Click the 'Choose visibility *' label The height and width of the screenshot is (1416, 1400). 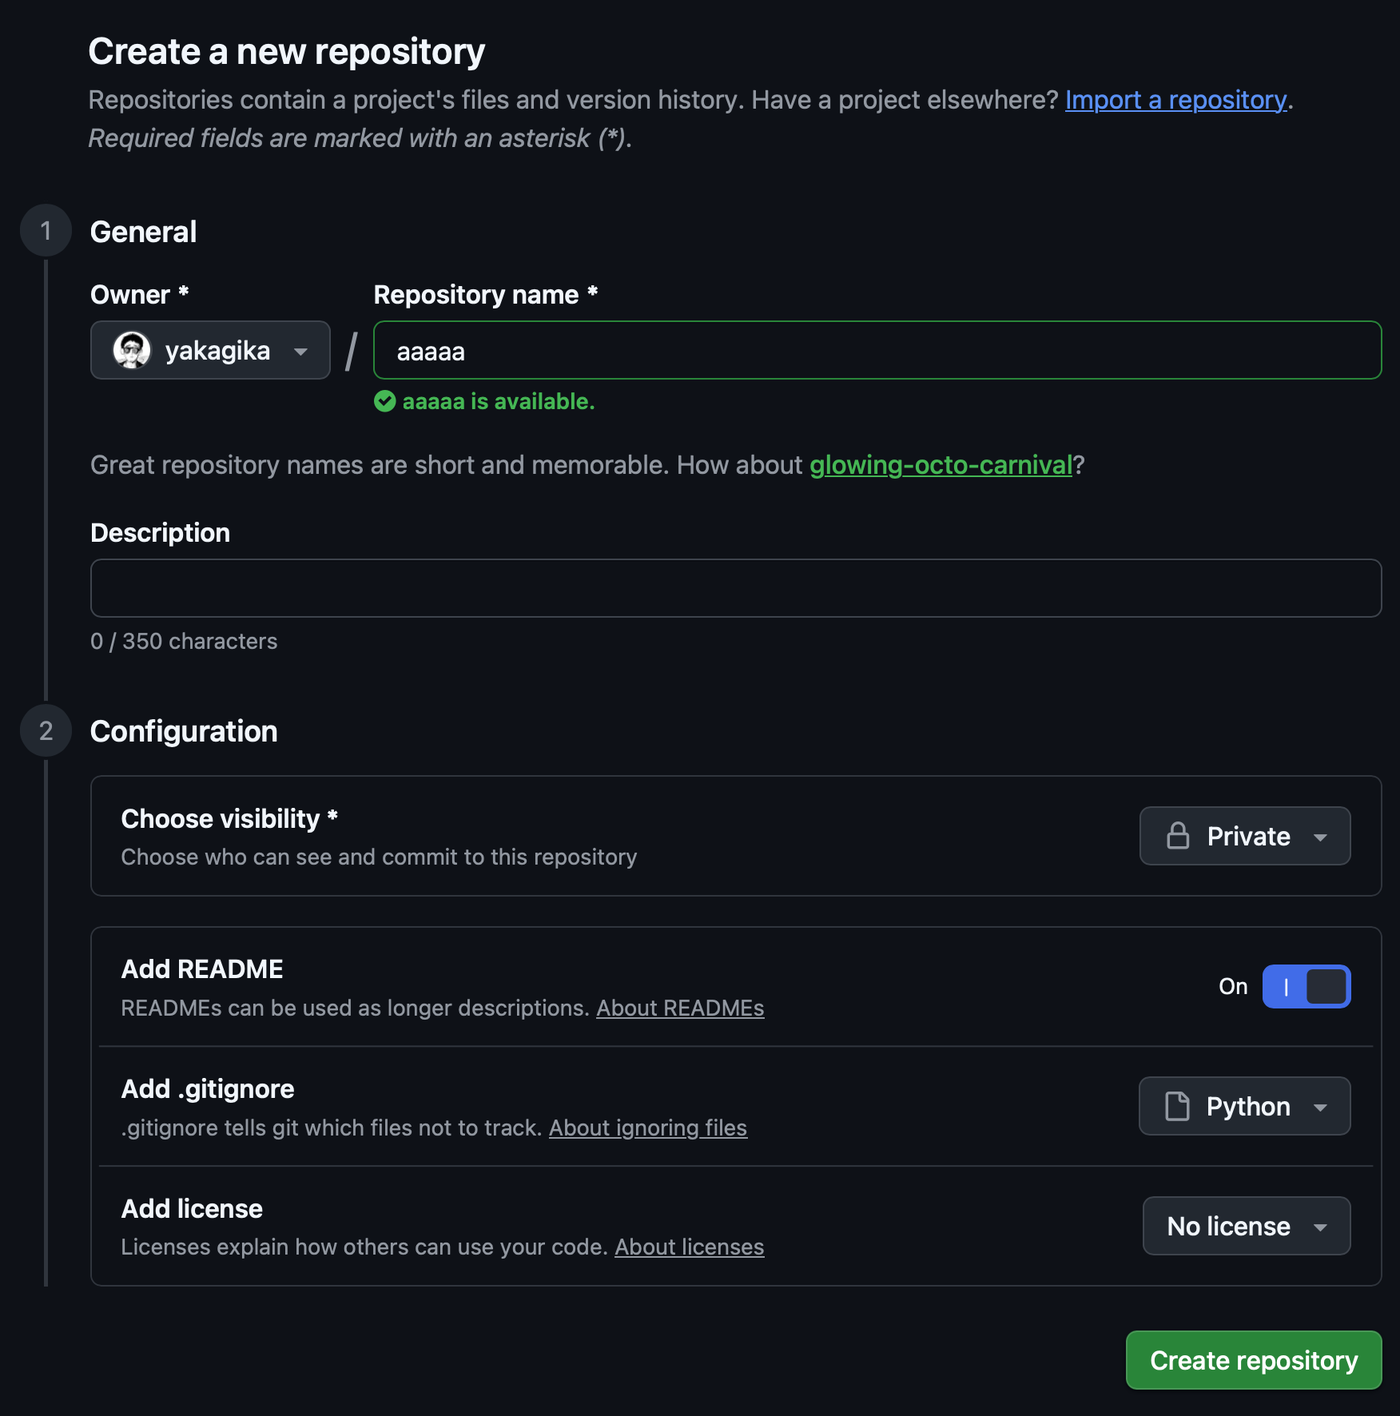(230, 819)
